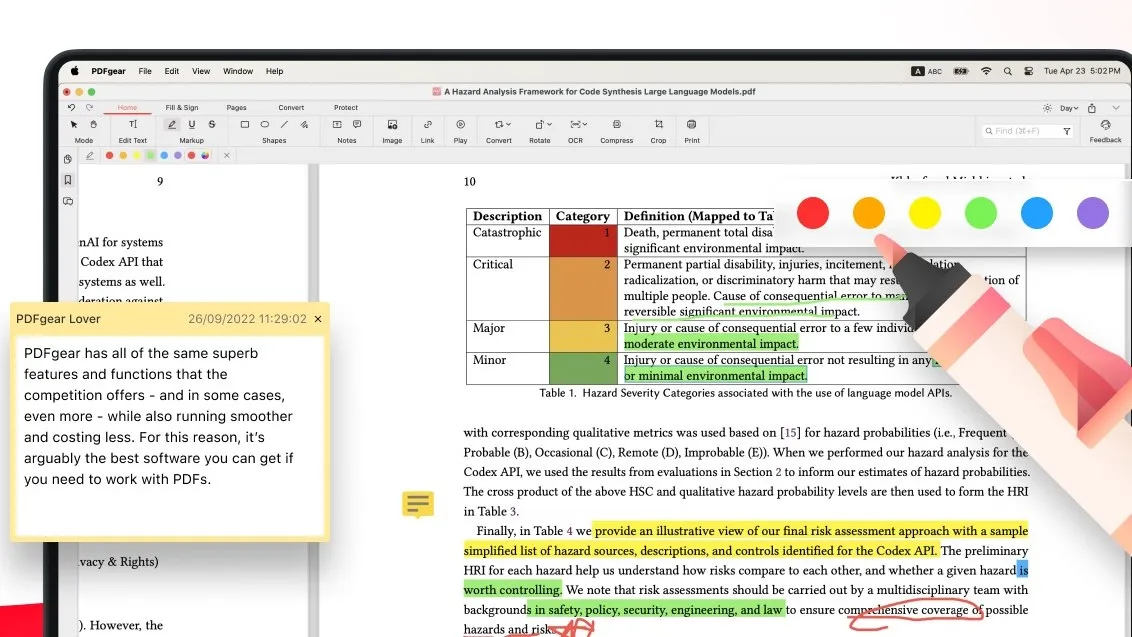Open the Convert ribbon tab
The image size is (1132, 637).
click(291, 108)
